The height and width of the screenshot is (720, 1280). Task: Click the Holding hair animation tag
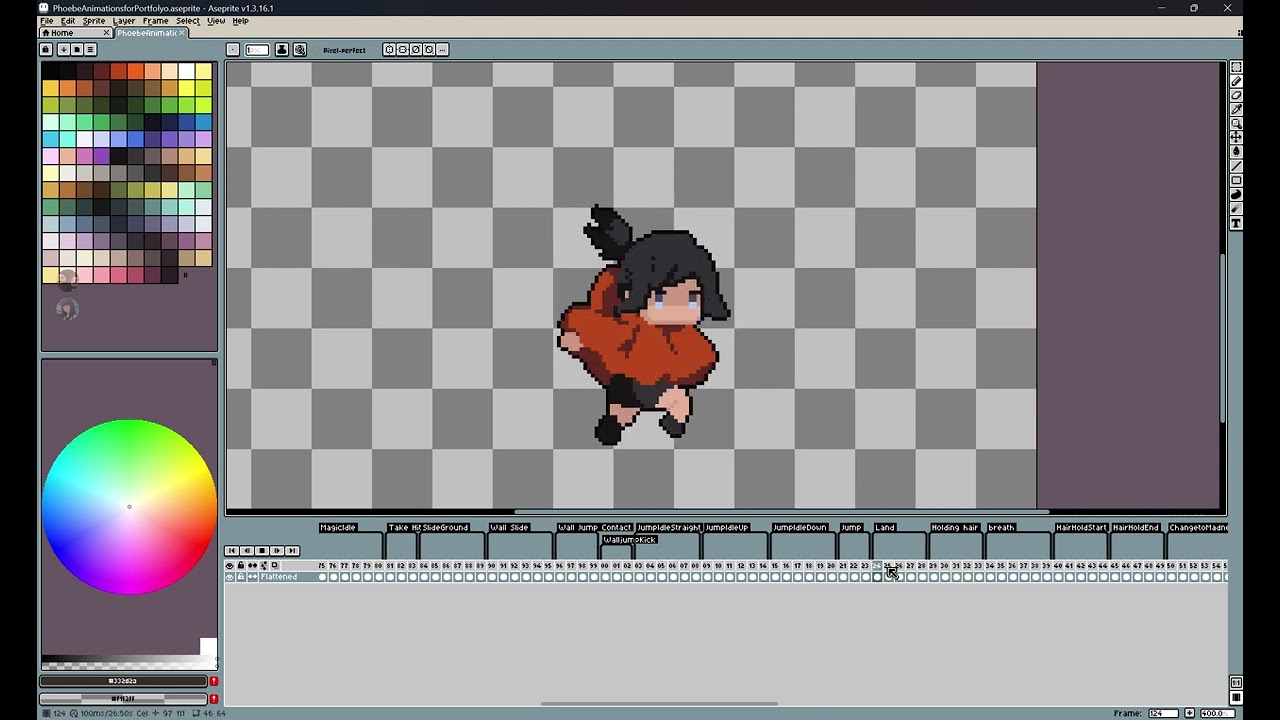955,528
